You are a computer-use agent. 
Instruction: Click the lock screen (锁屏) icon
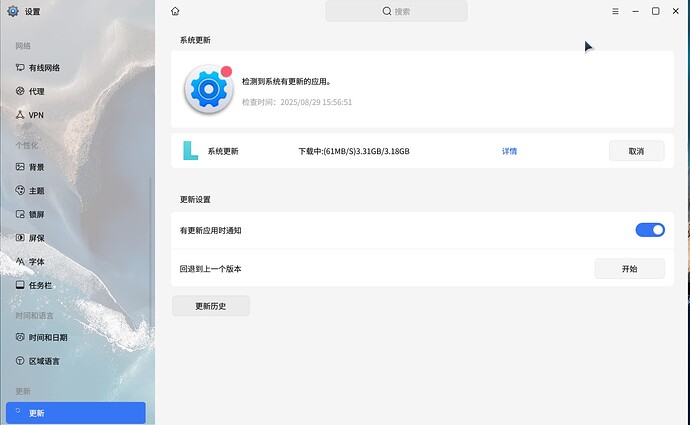point(20,214)
